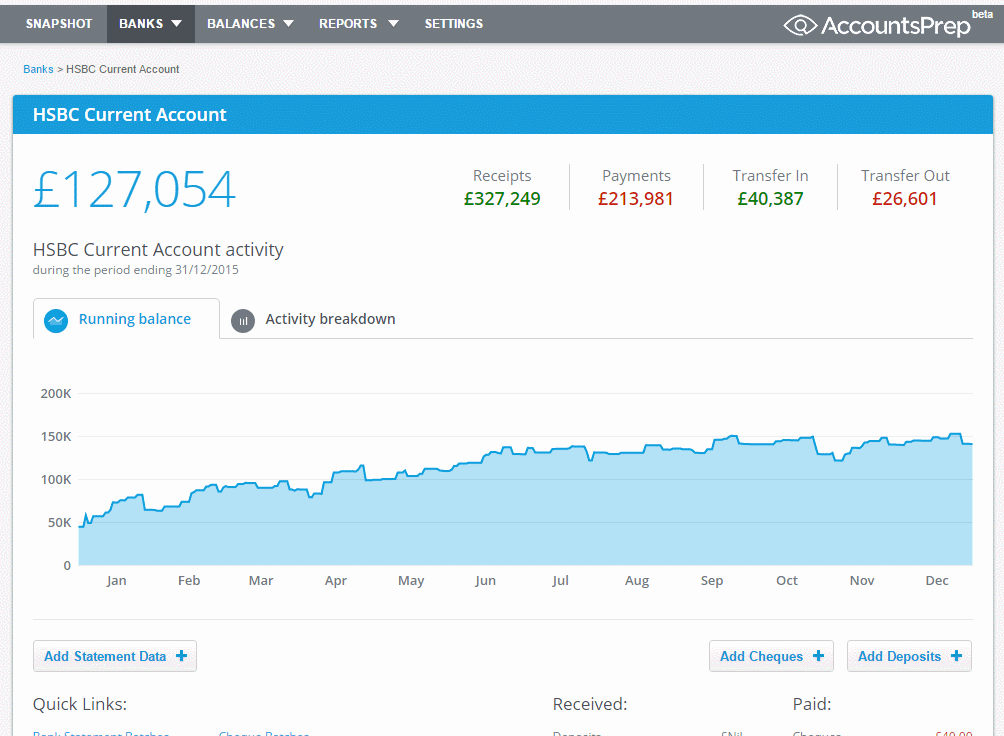
Task: Click the Running balance line-chart icon
Action: click(x=56, y=320)
